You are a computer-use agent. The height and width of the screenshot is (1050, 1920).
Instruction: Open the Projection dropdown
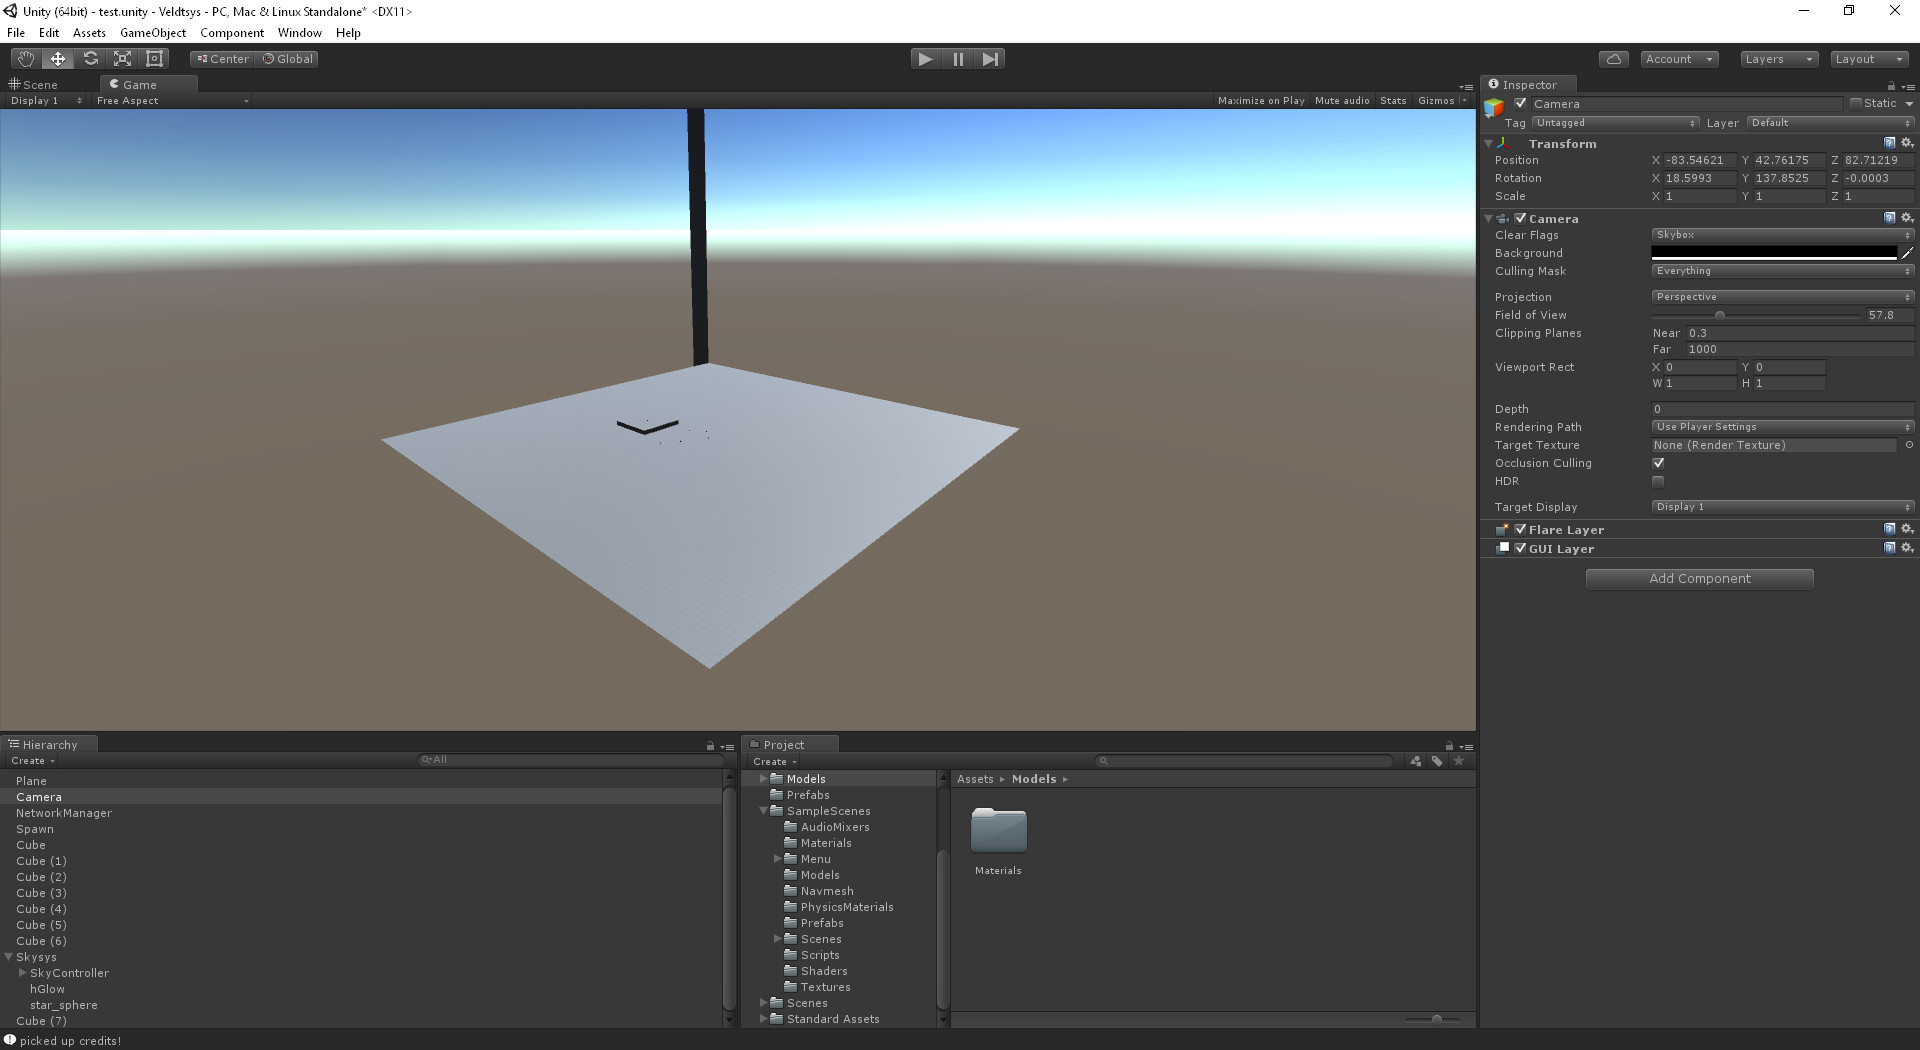coord(1782,296)
